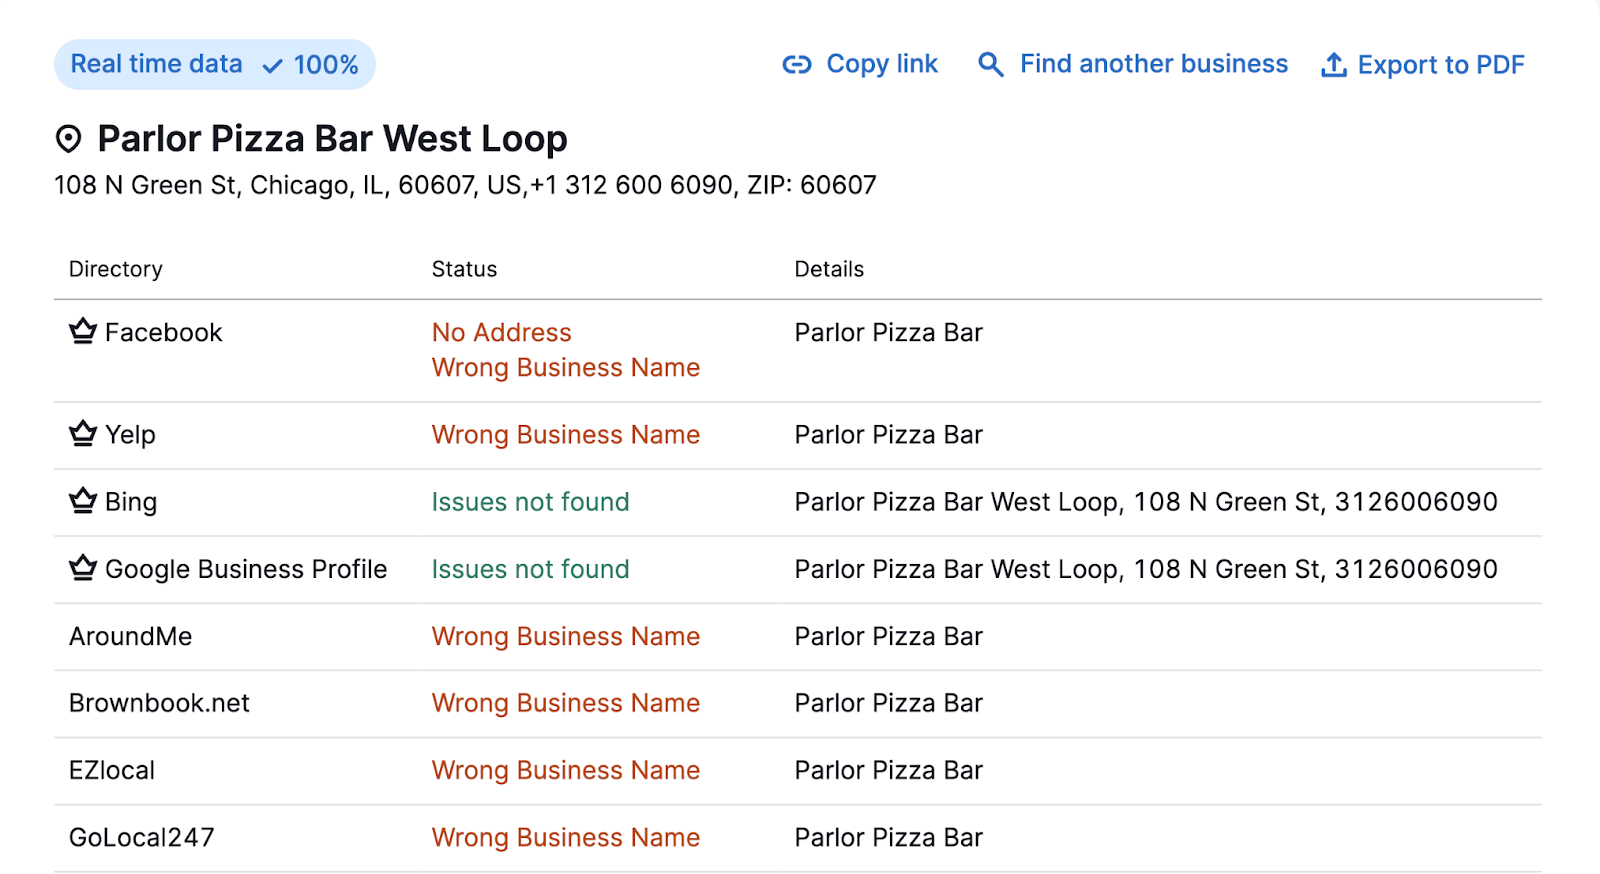The height and width of the screenshot is (874, 1600).
Task: Click the magnifier icon beside Find another business
Action: [990, 65]
